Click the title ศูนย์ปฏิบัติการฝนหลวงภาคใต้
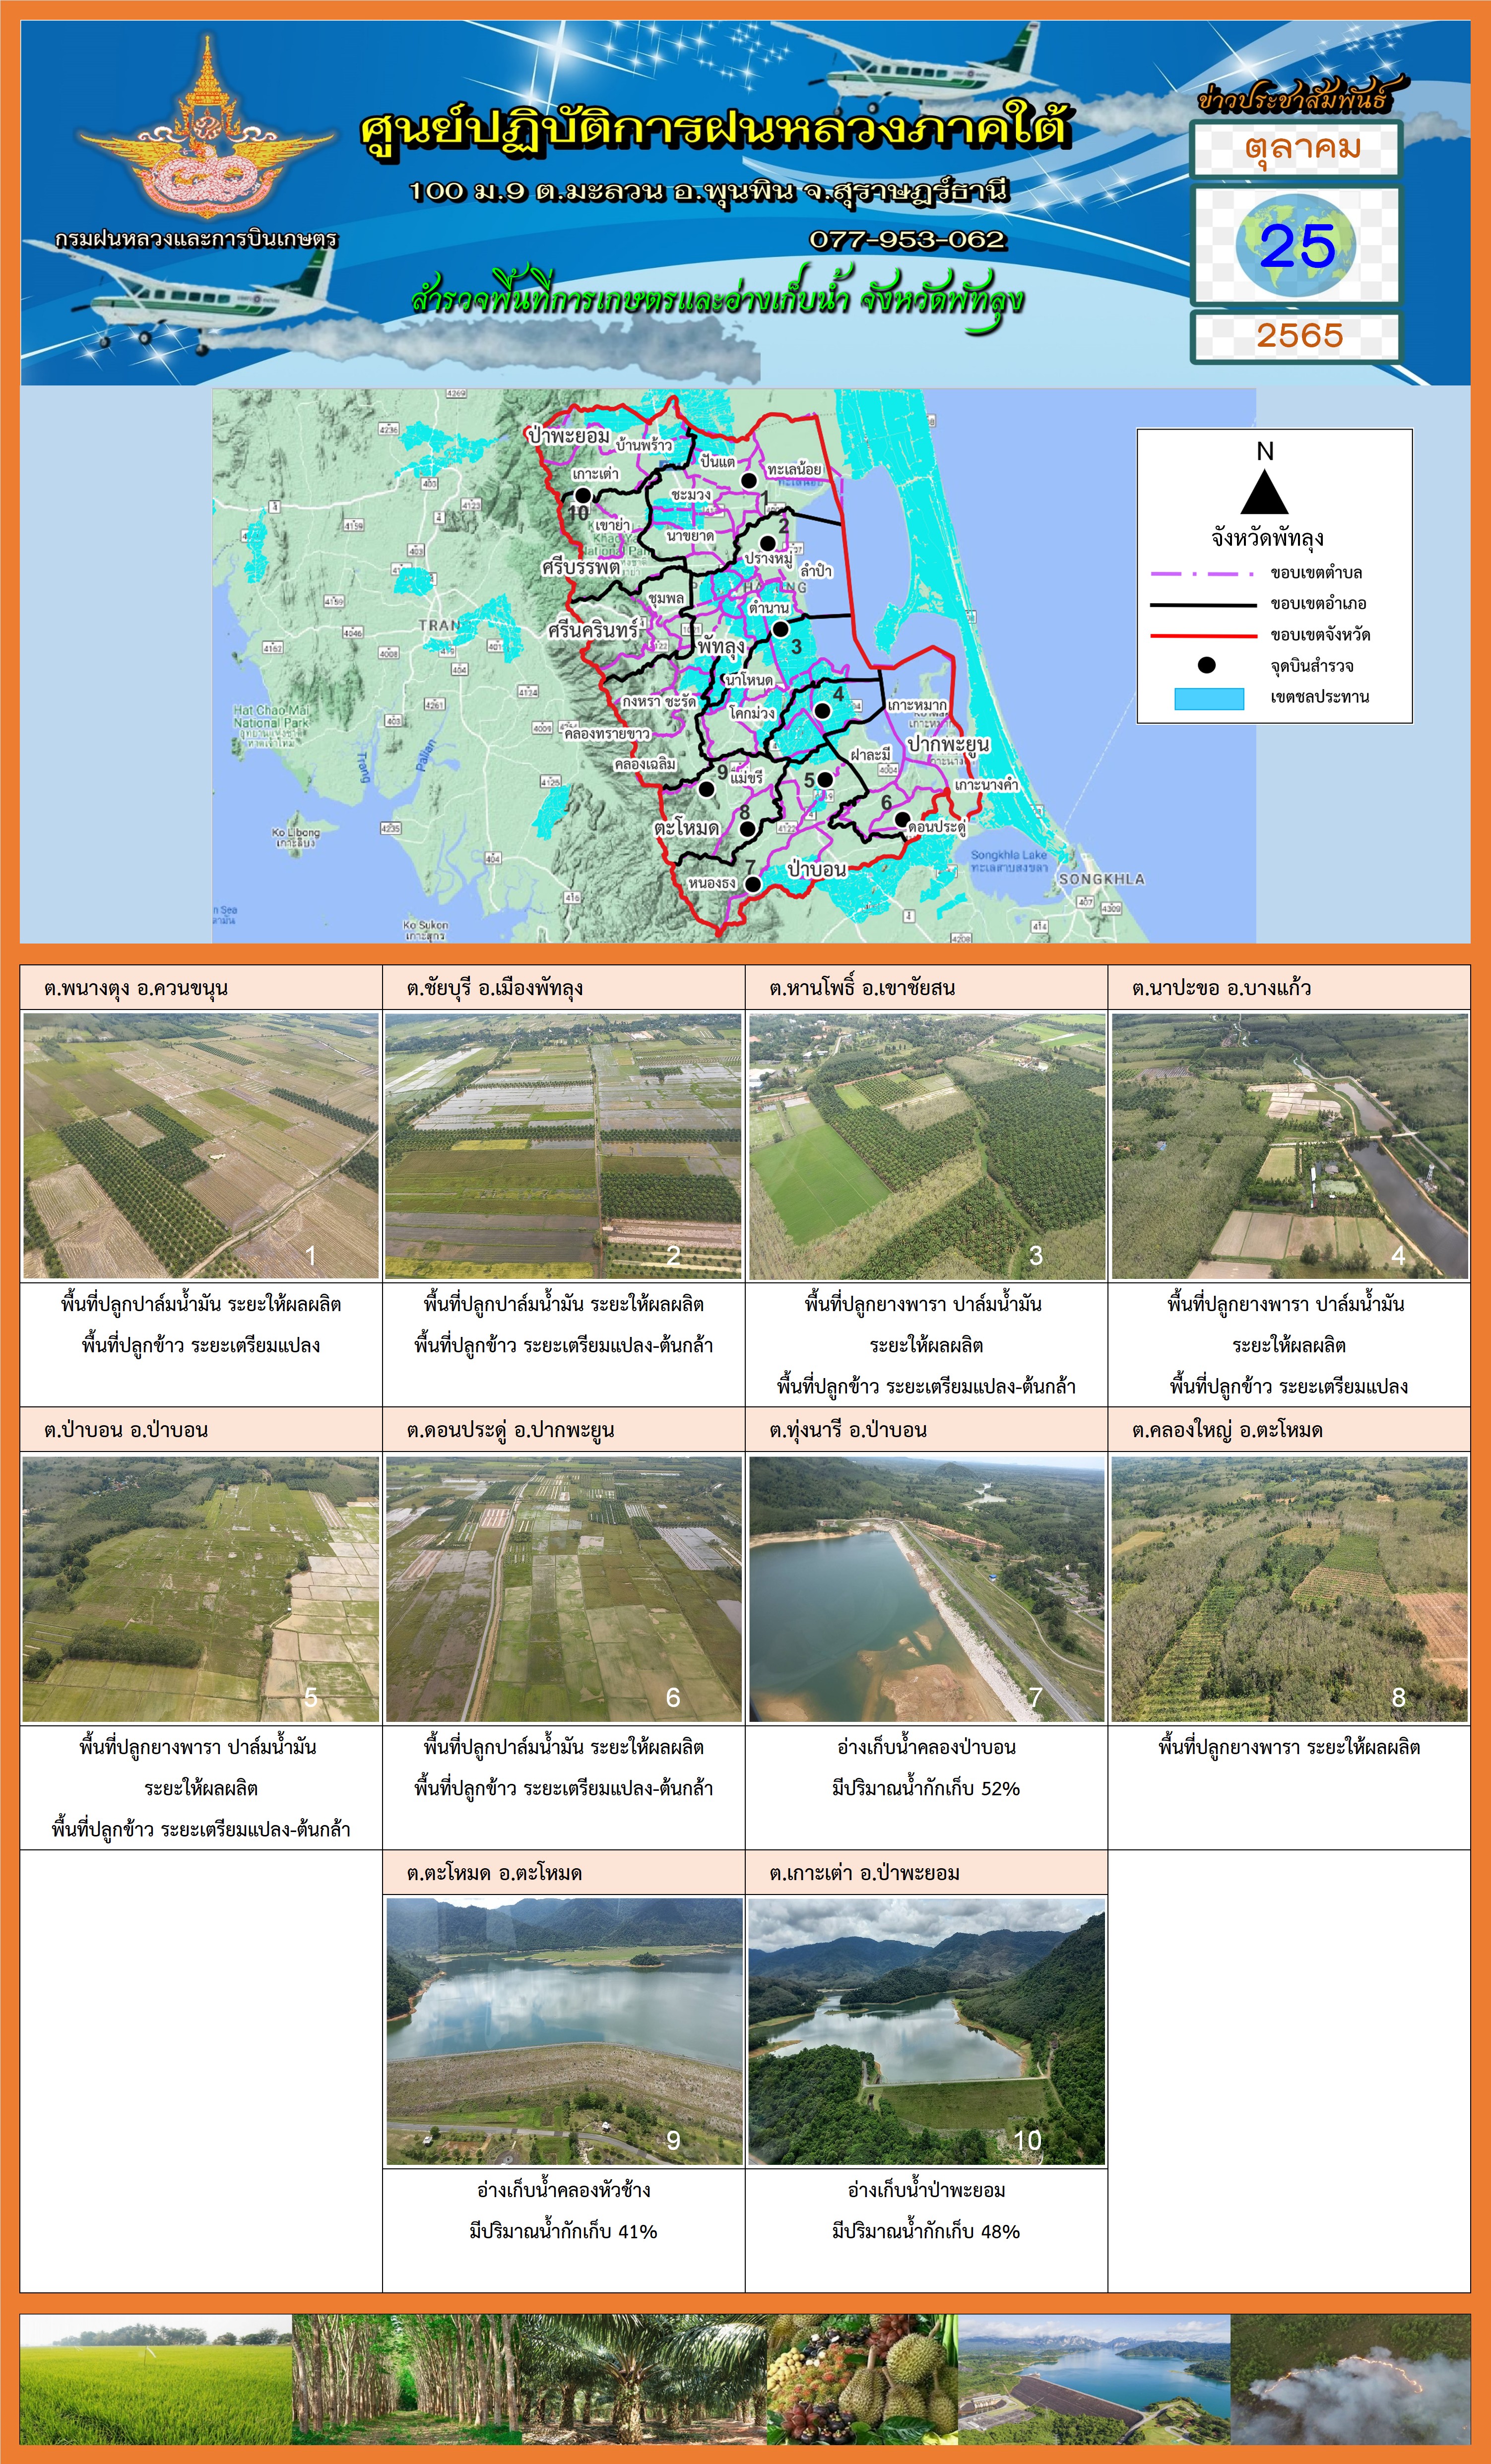Image resolution: width=1491 pixels, height=2464 pixels. click(715, 130)
